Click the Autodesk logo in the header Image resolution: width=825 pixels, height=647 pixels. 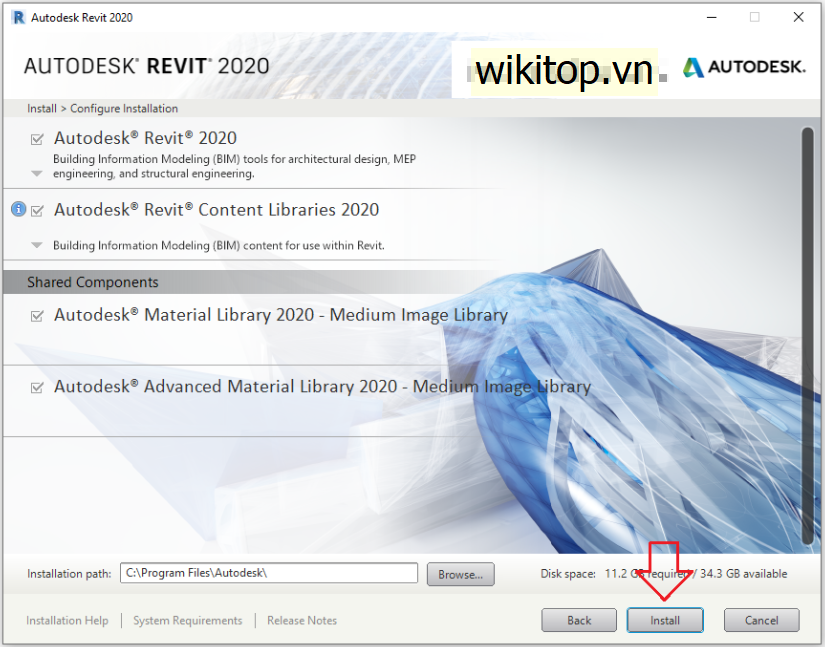744,67
